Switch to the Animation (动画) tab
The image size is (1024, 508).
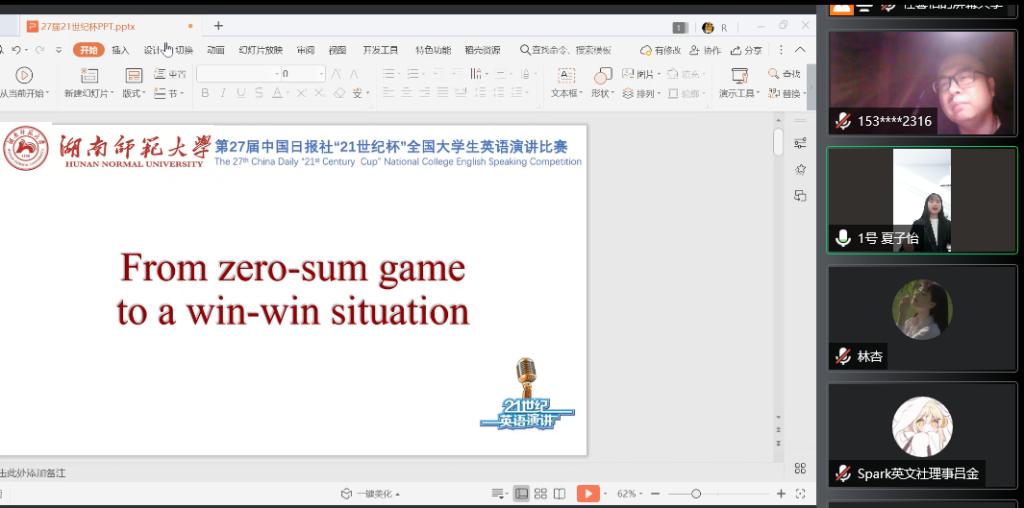[215, 50]
